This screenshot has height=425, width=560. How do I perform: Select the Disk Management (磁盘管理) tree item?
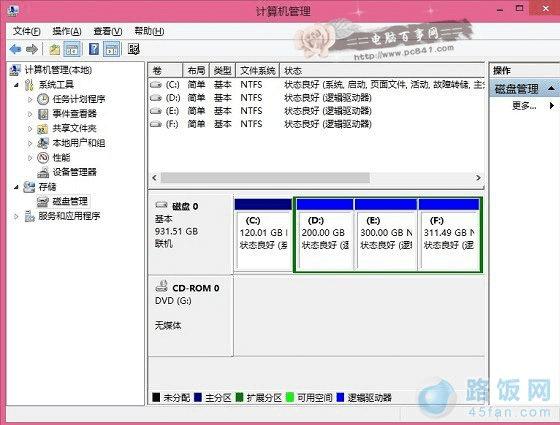tap(70, 201)
